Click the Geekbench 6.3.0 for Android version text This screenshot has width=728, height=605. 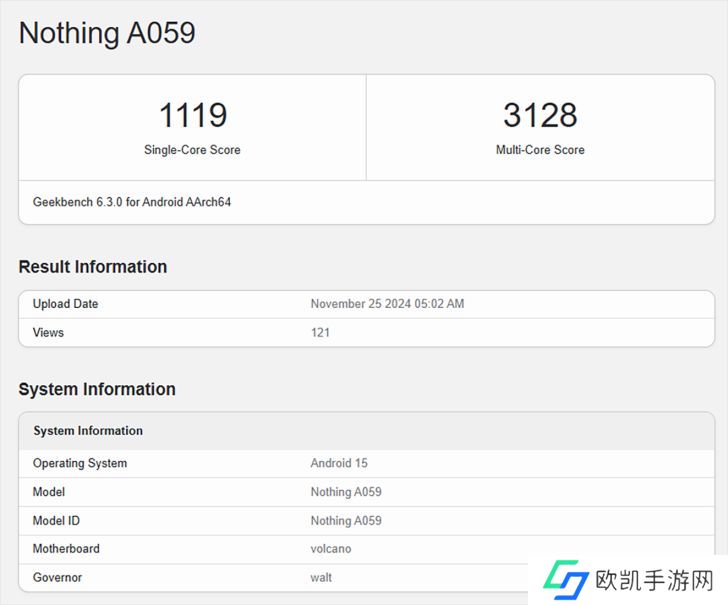132,202
